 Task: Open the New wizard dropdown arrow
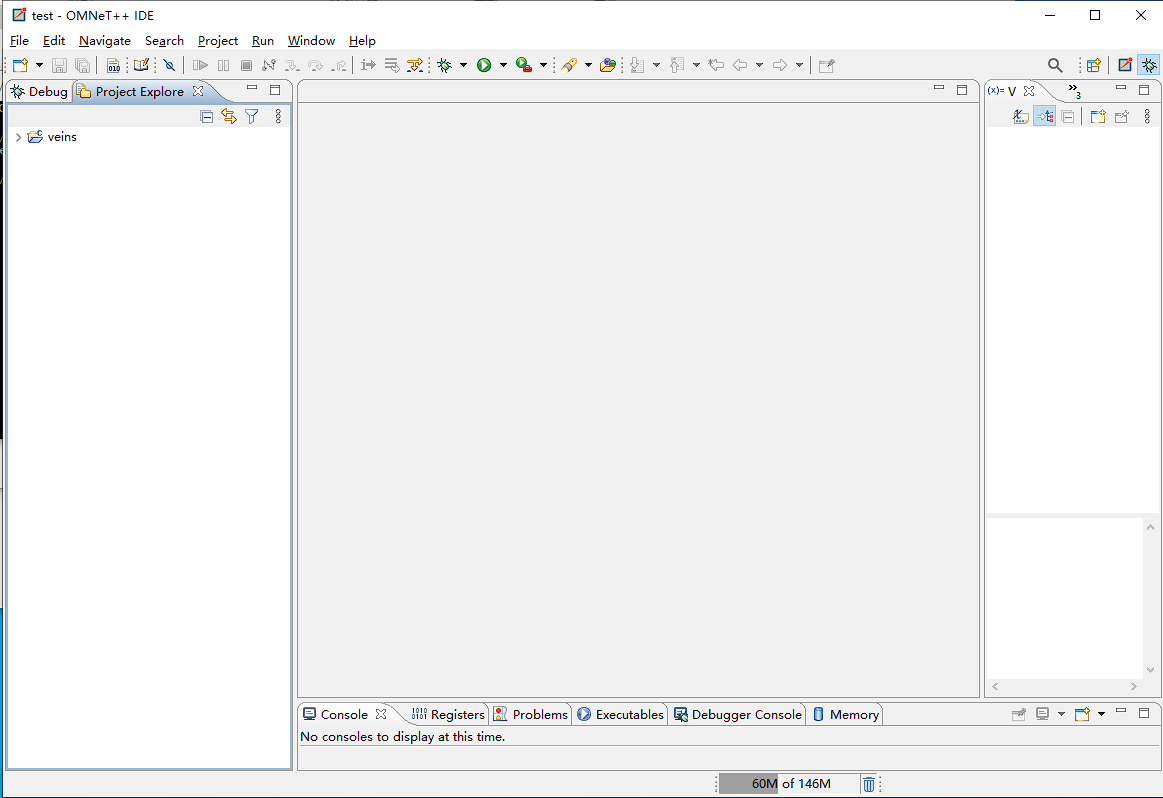tap(39, 65)
